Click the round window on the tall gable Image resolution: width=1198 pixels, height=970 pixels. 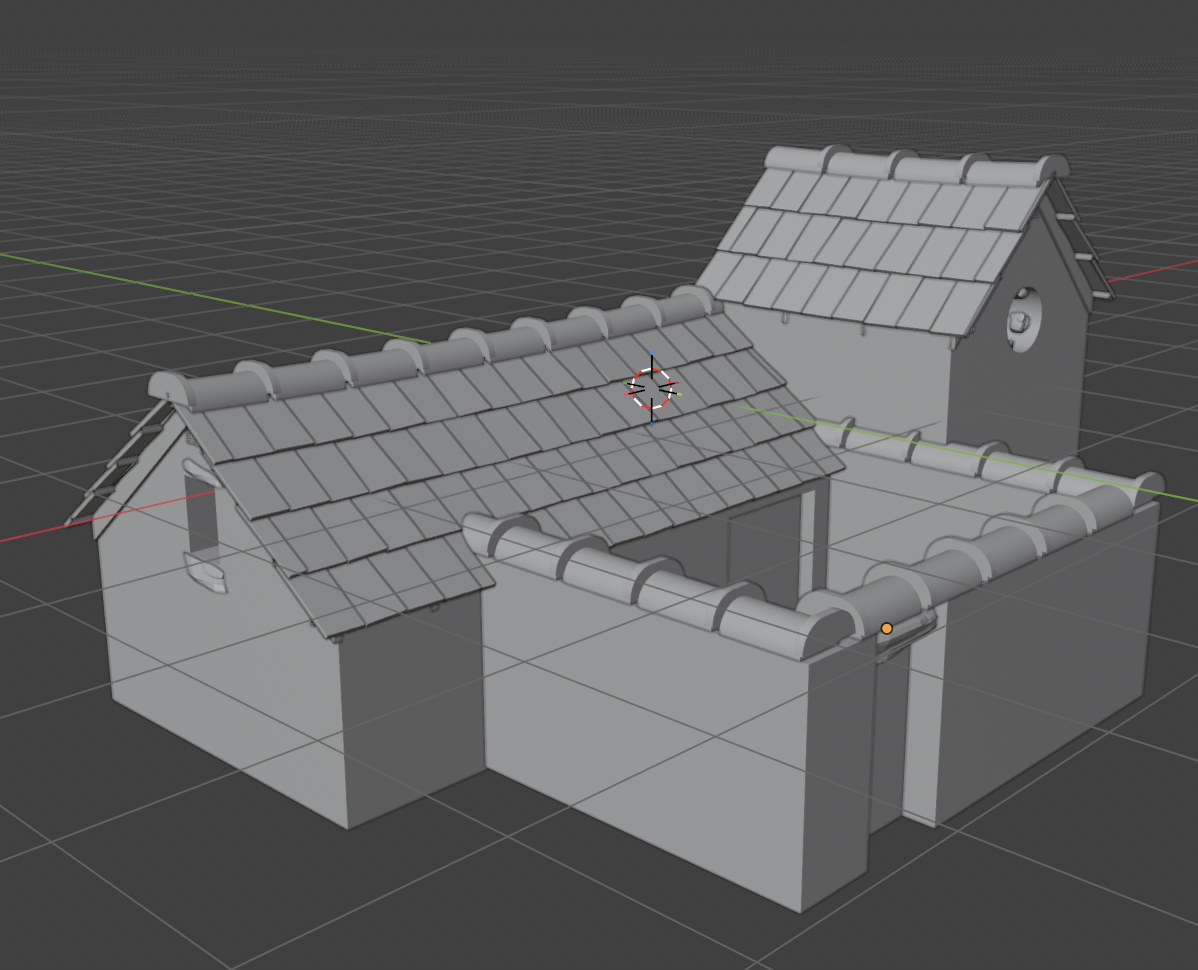pyautogui.click(x=1024, y=319)
